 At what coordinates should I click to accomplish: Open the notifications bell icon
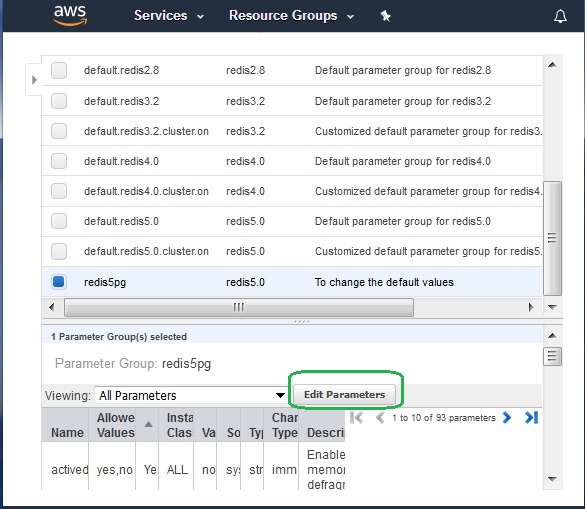(x=560, y=16)
